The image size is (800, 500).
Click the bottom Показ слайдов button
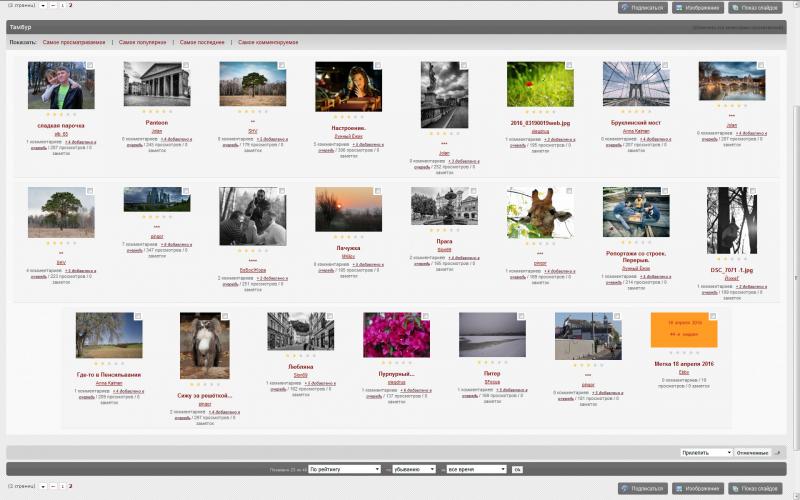point(755,488)
